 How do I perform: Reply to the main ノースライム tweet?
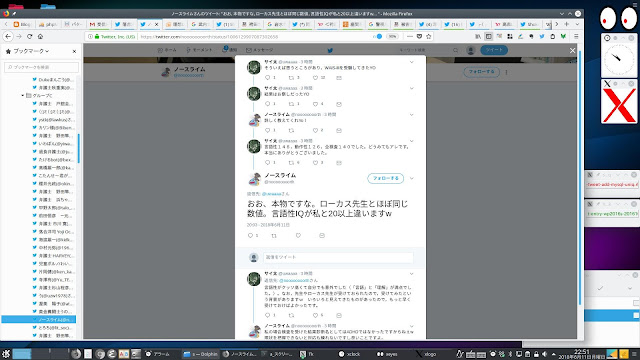click(x=251, y=236)
